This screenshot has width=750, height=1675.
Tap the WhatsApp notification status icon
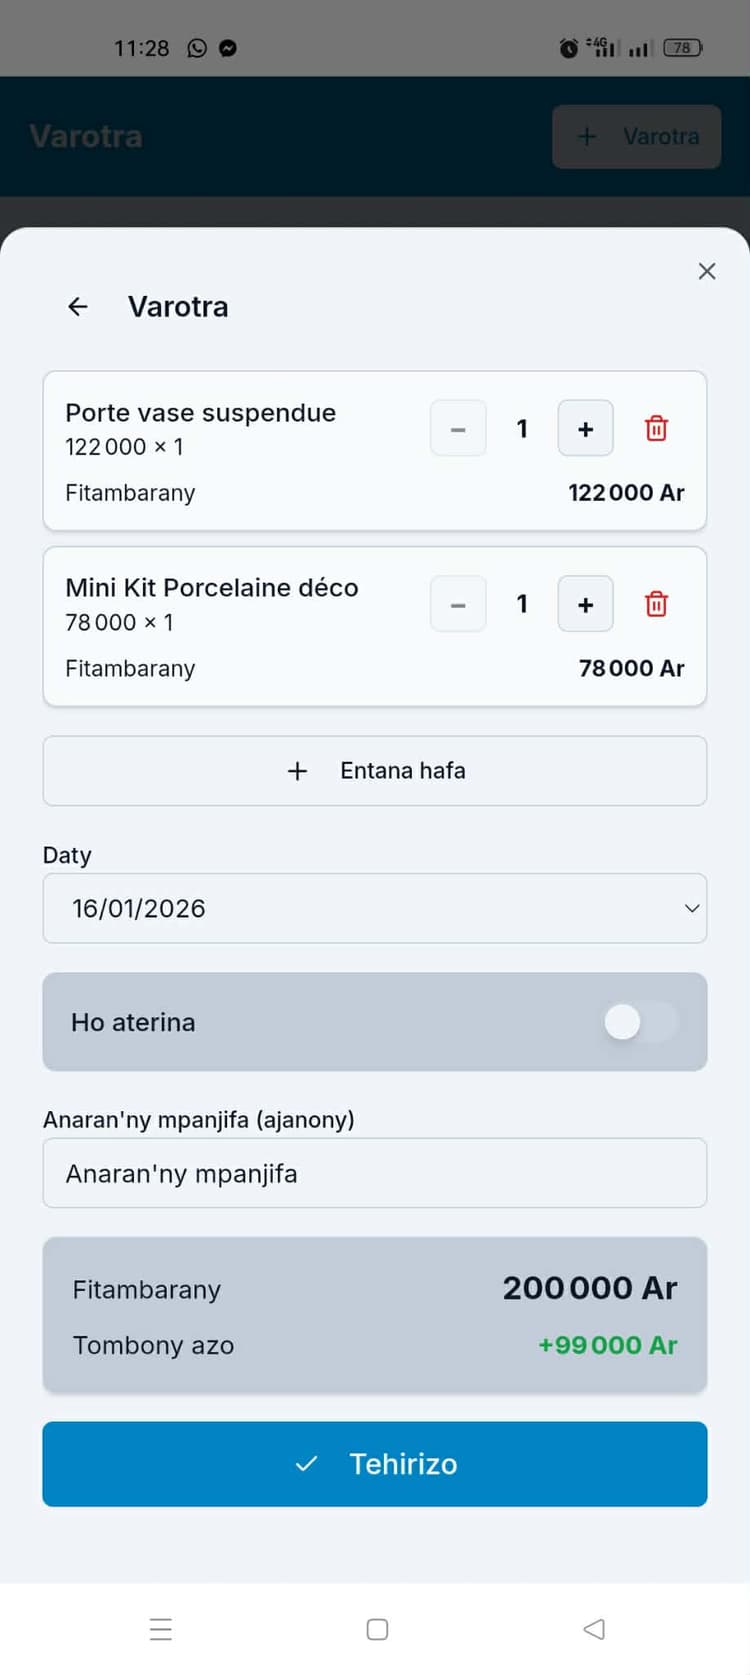(197, 48)
